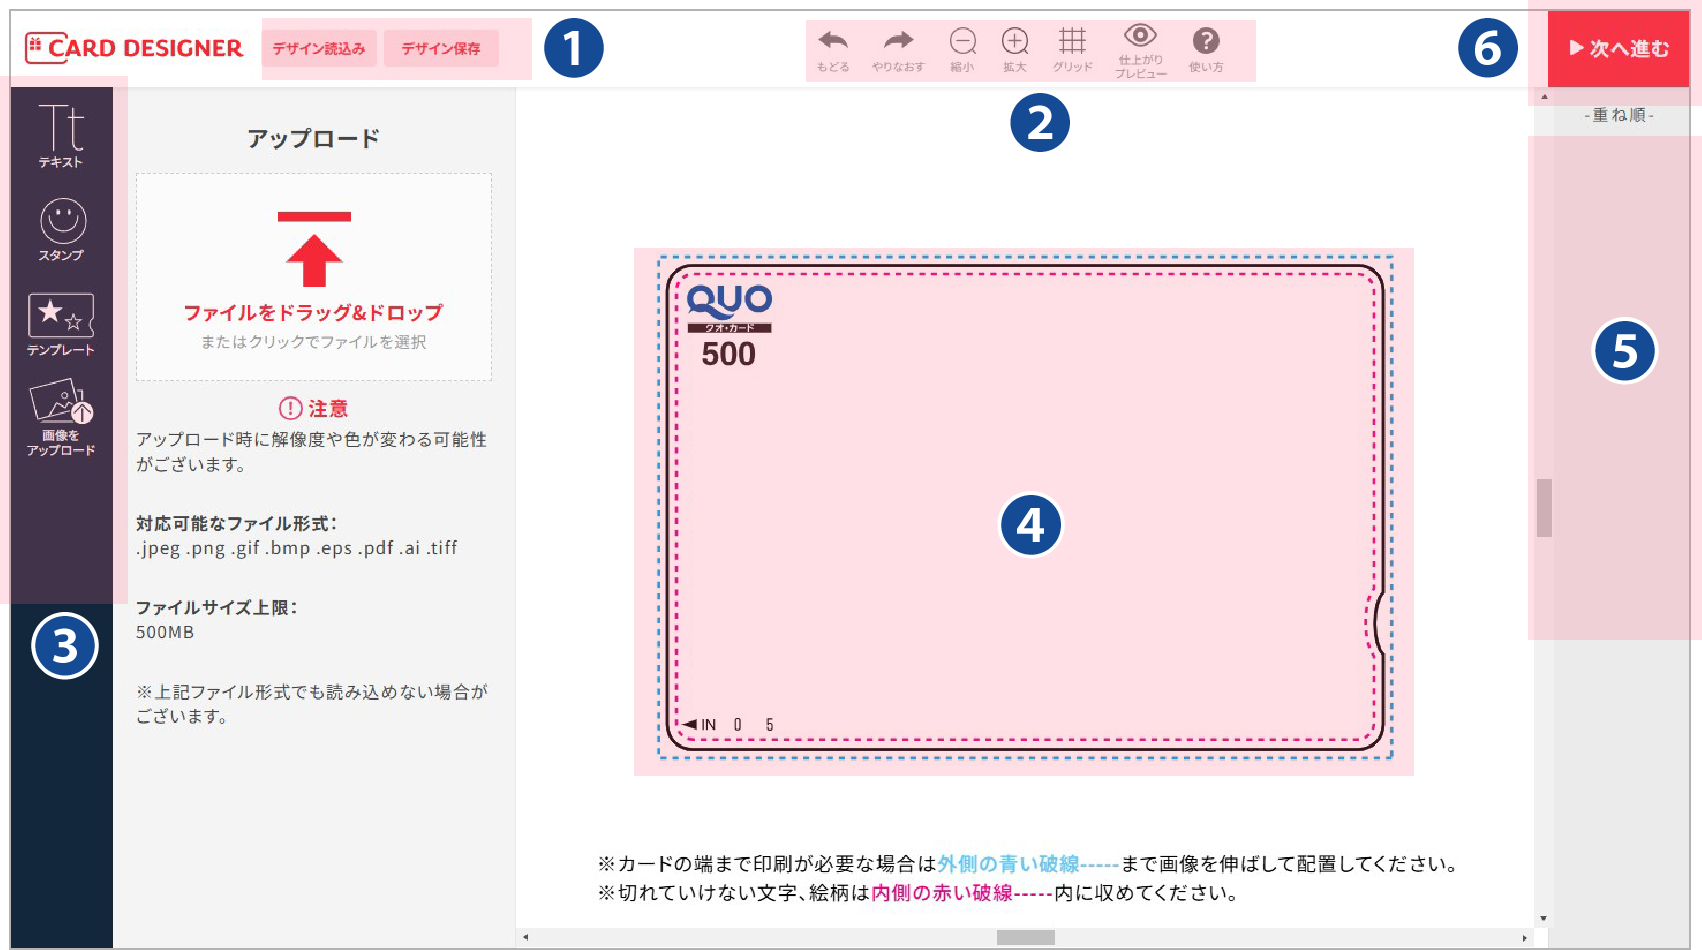
Task: Select the テキスト (Text) tool
Action: (61, 136)
